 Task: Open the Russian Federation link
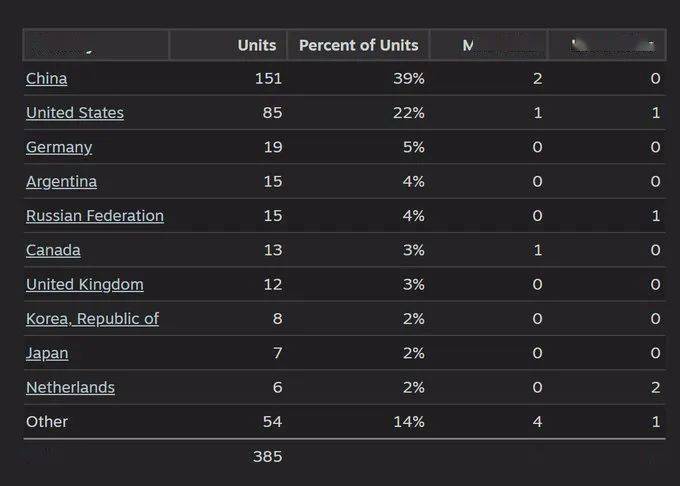95,215
